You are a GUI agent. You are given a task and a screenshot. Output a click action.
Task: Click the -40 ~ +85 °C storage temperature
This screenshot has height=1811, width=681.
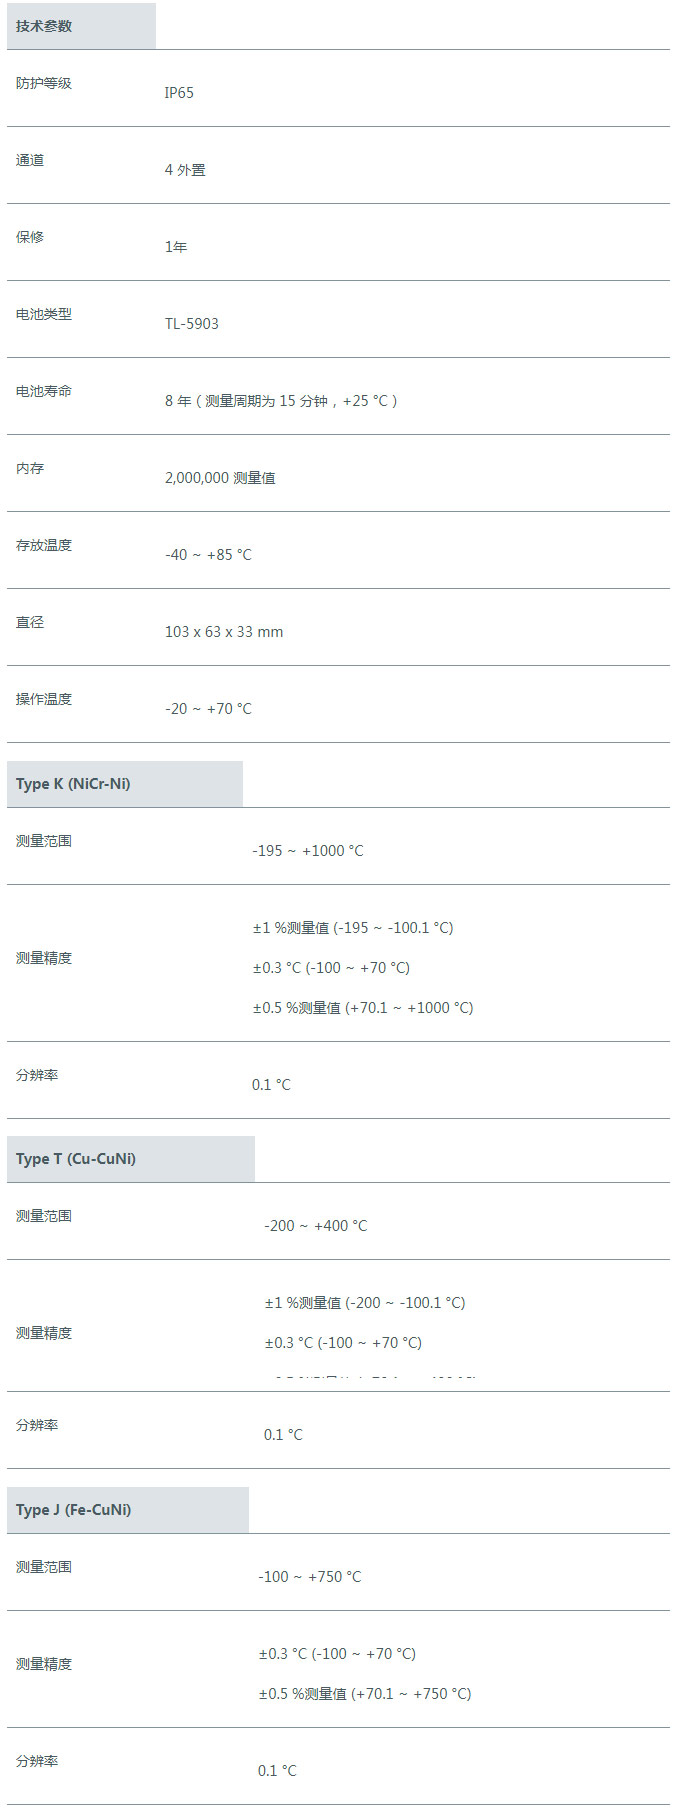coord(208,555)
